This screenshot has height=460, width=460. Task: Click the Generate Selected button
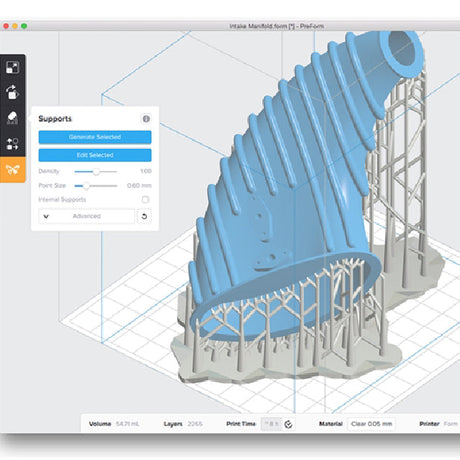(x=95, y=137)
